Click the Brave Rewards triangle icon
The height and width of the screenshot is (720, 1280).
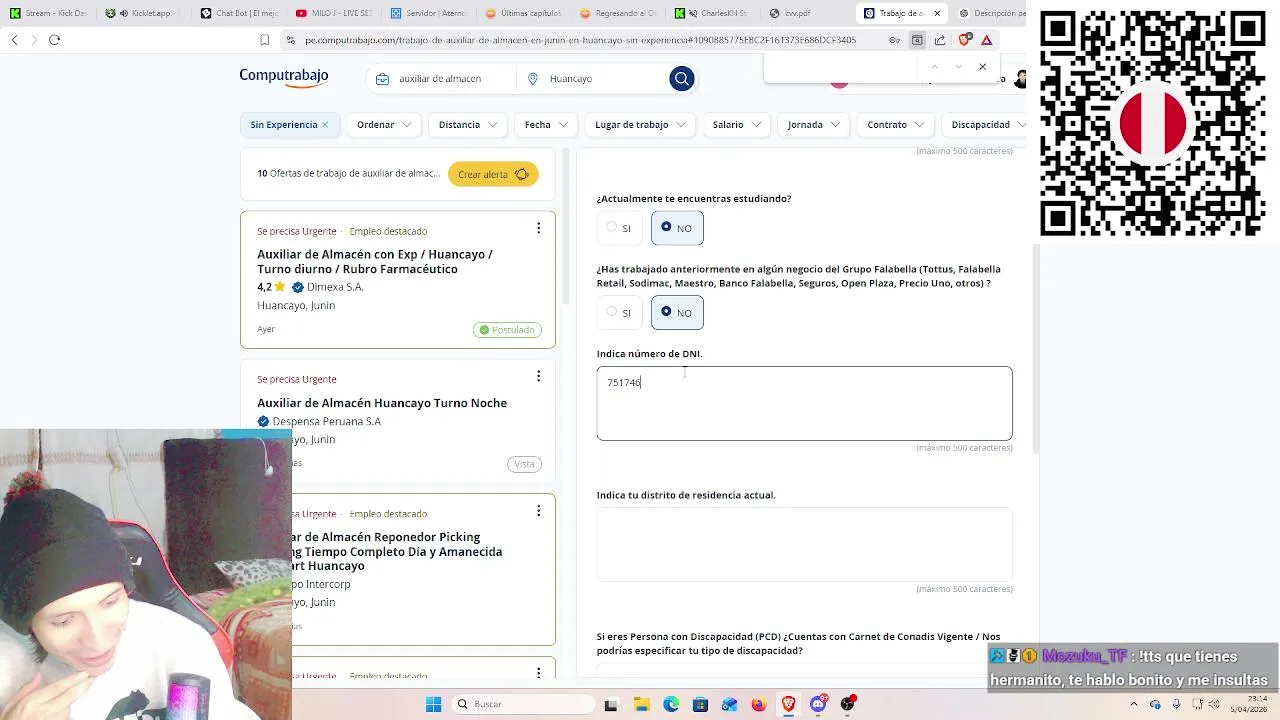coord(987,40)
